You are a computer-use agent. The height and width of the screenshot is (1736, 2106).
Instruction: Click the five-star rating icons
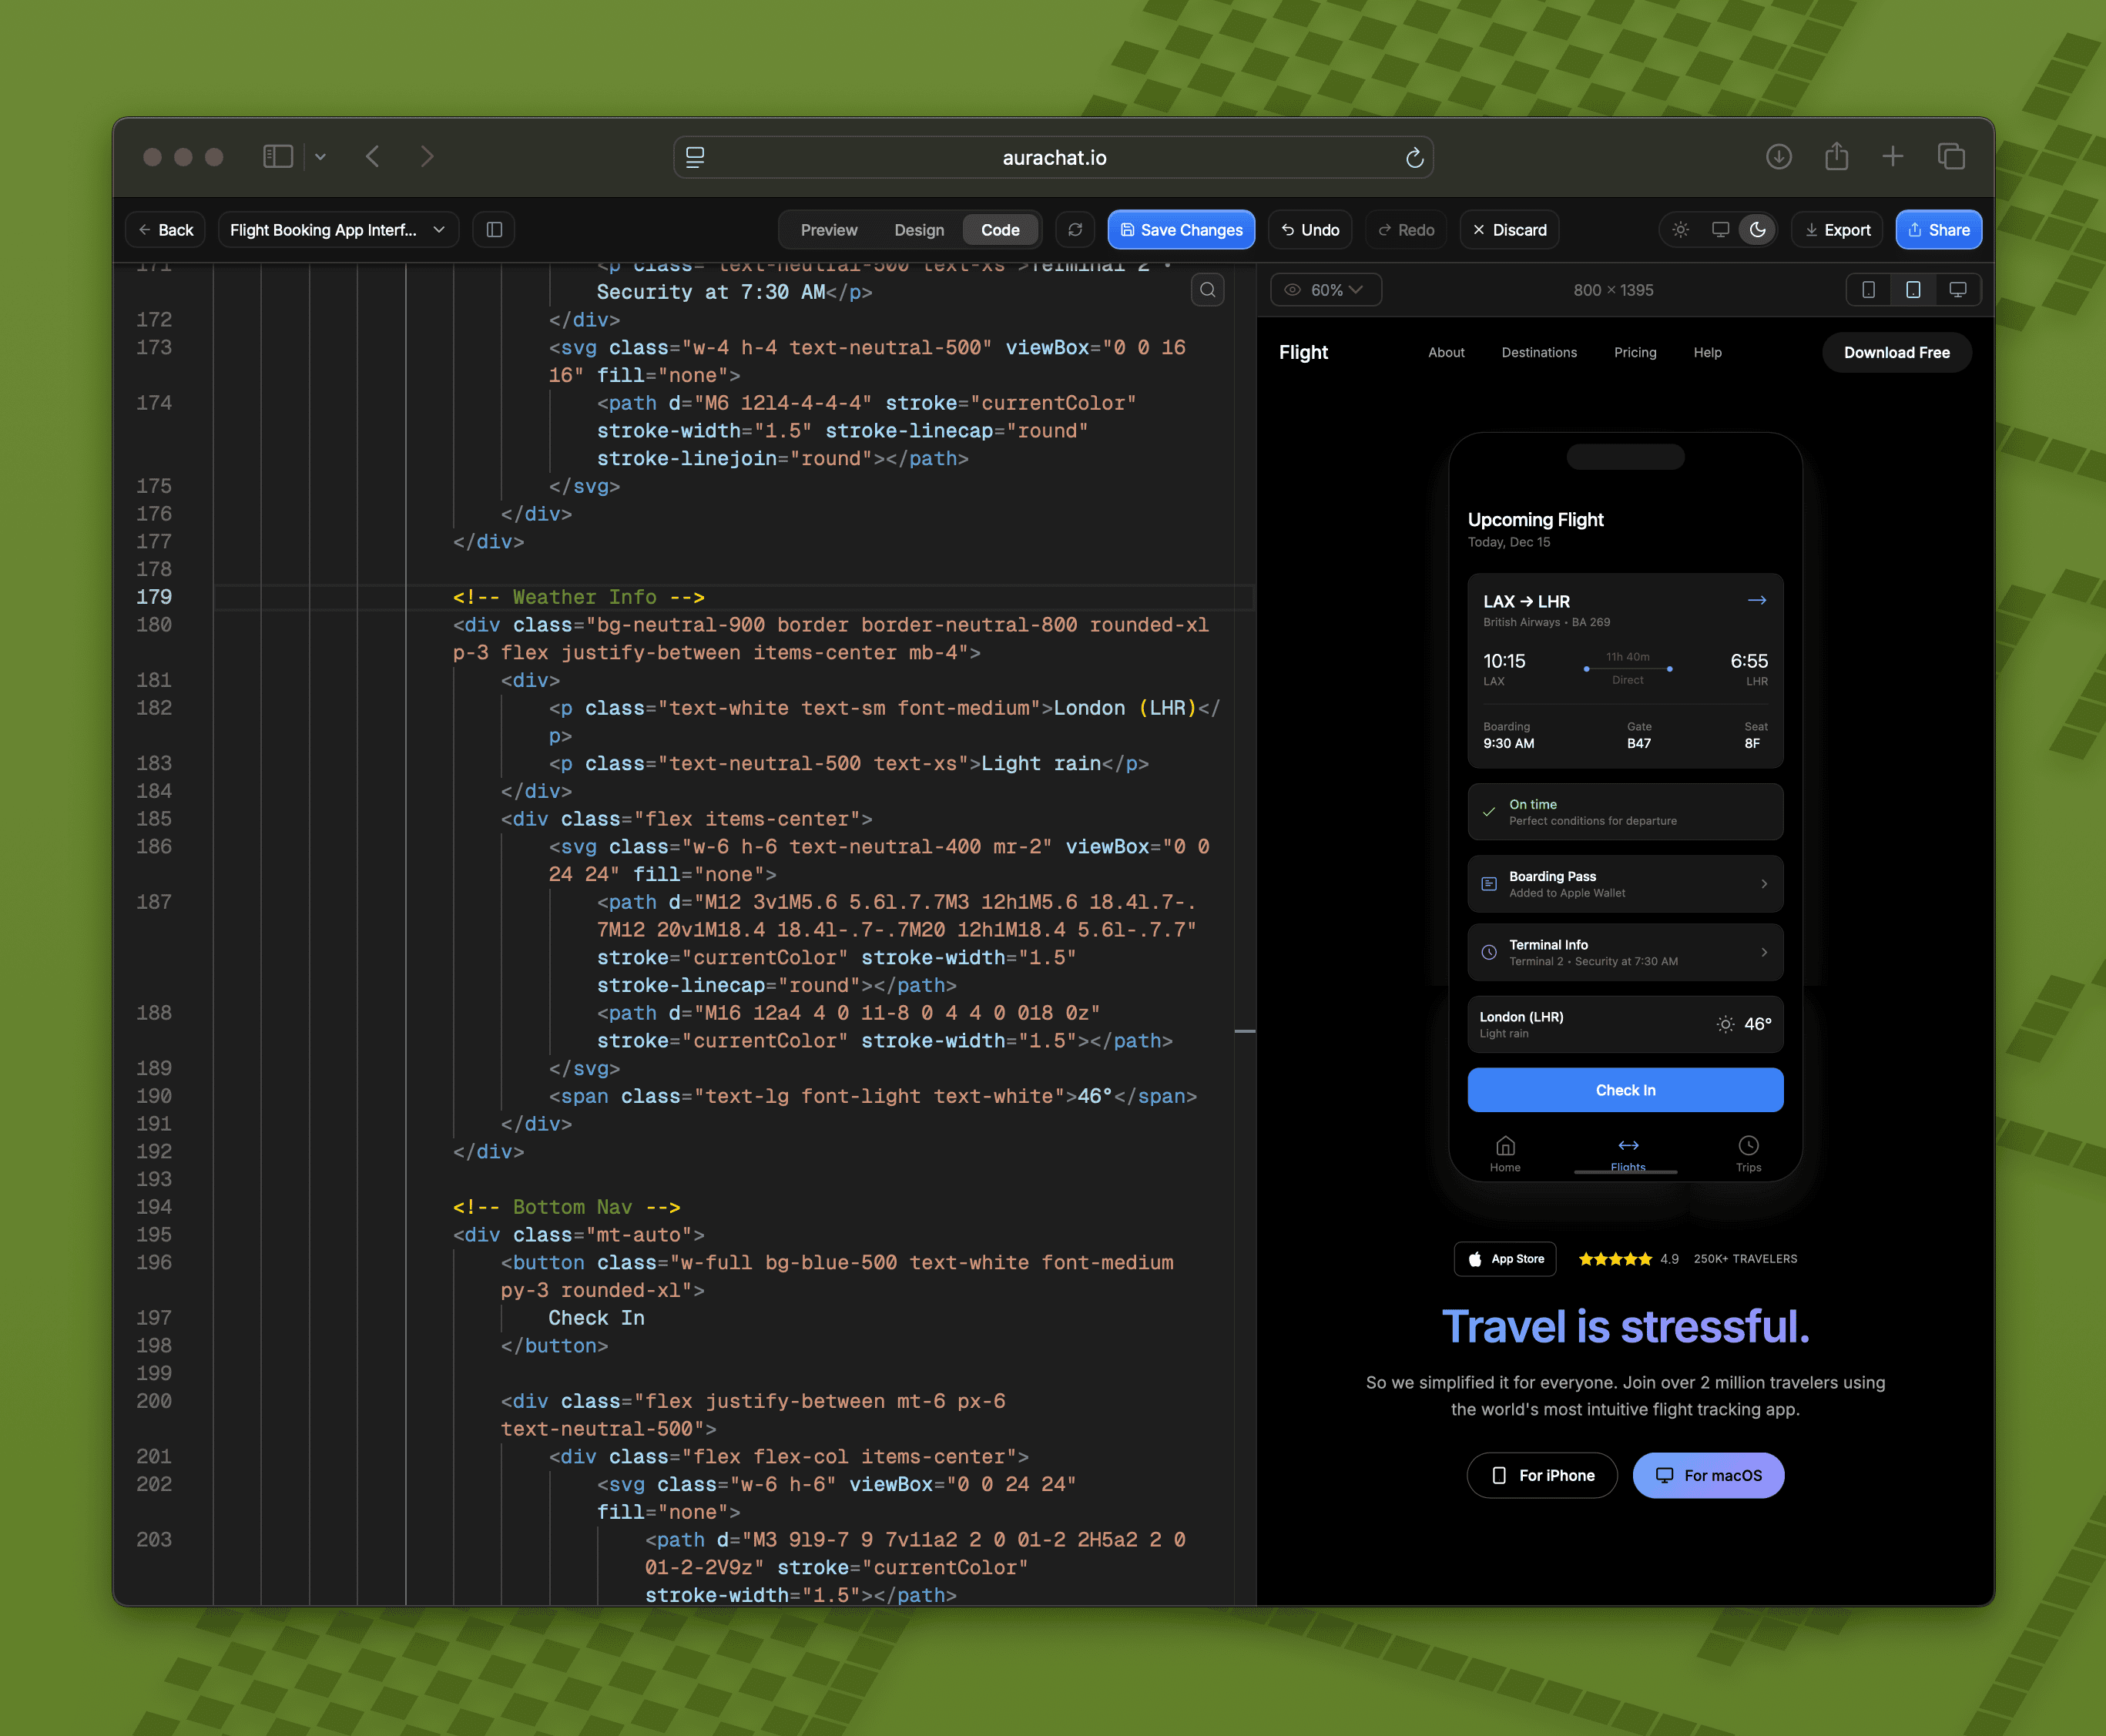(1614, 1259)
